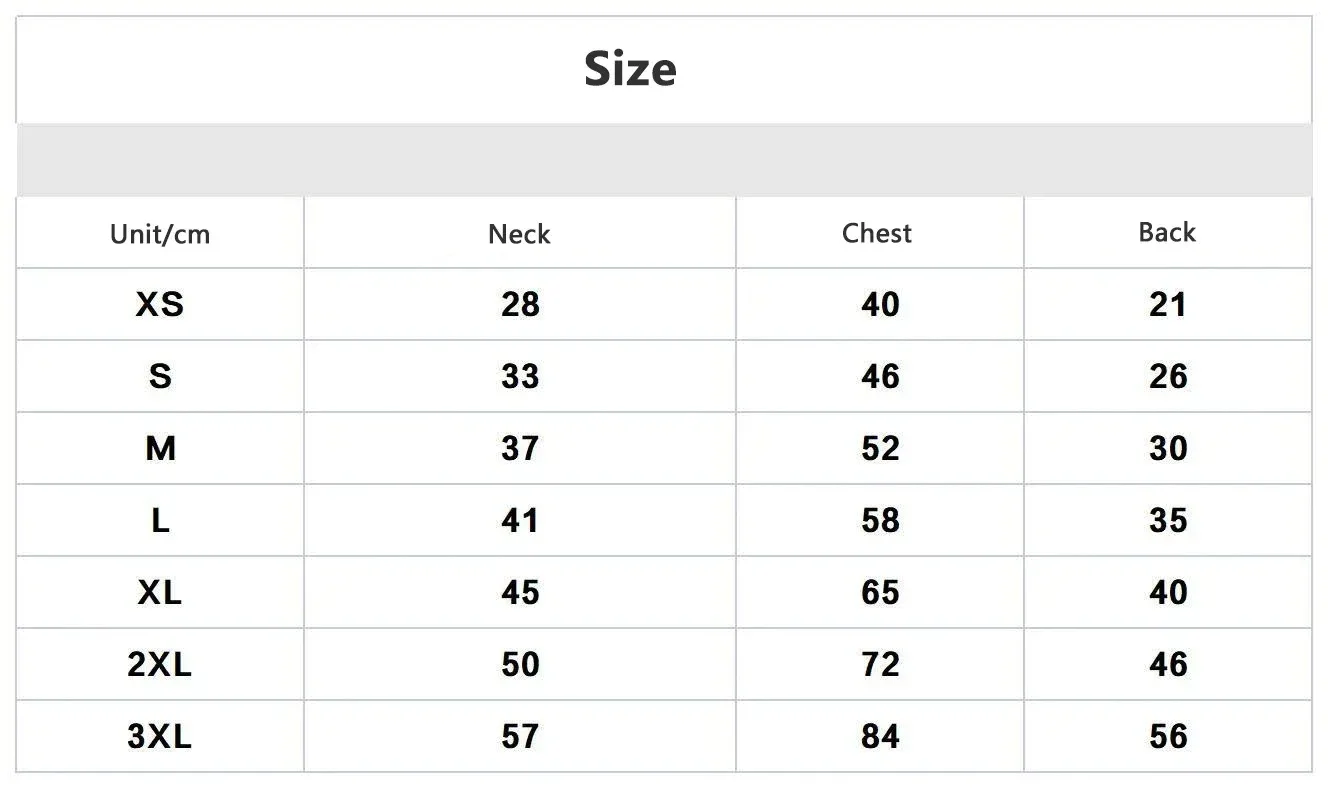1328x788 pixels.
Task: Click the gray band below Size title
Action: pyautogui.click(x=664, y=160)
